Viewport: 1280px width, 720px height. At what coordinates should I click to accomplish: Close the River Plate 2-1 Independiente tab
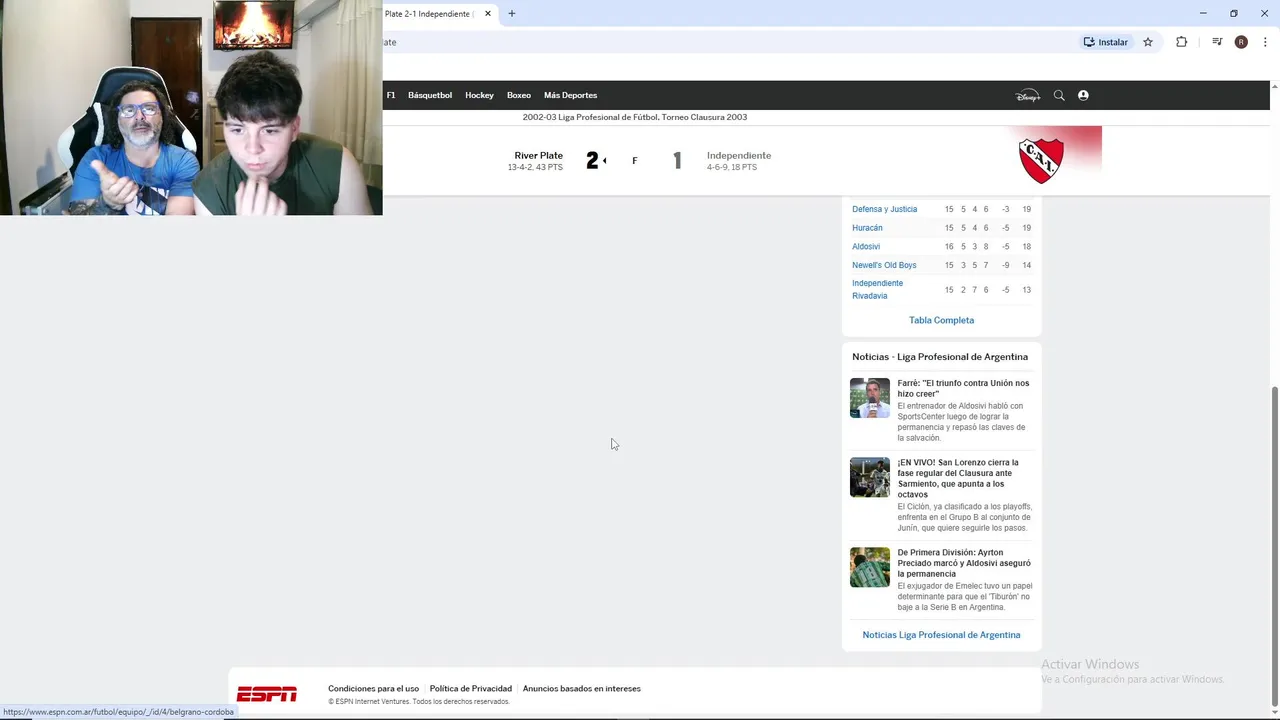[x=488, y=14]
